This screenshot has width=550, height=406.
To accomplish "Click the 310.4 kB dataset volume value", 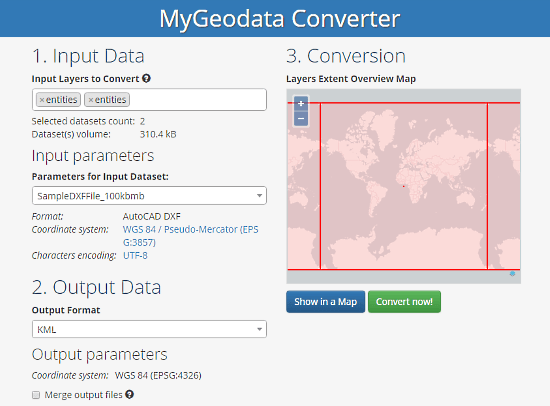I will point(158,134).
